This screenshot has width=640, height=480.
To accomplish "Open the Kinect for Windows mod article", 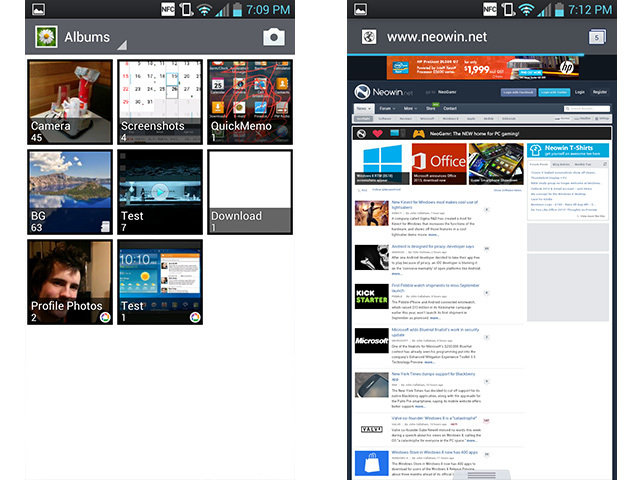I will pyautogui.click(x=434, y=204).
